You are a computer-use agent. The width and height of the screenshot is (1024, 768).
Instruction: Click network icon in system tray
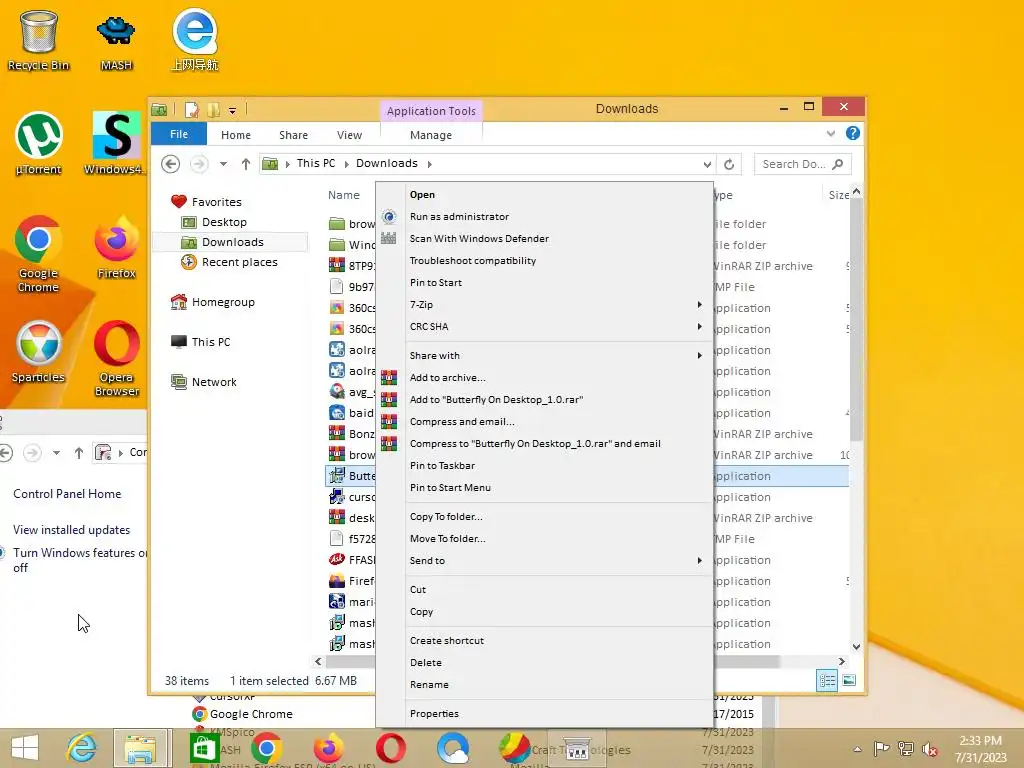pyautogui.click(x=905, y=749)
